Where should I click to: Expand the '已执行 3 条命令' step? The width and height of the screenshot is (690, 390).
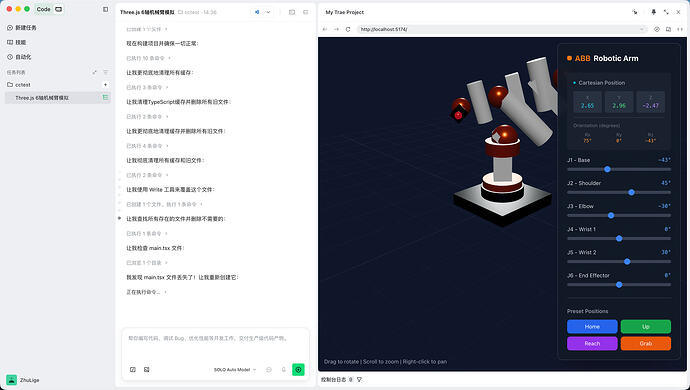point(147,88)
